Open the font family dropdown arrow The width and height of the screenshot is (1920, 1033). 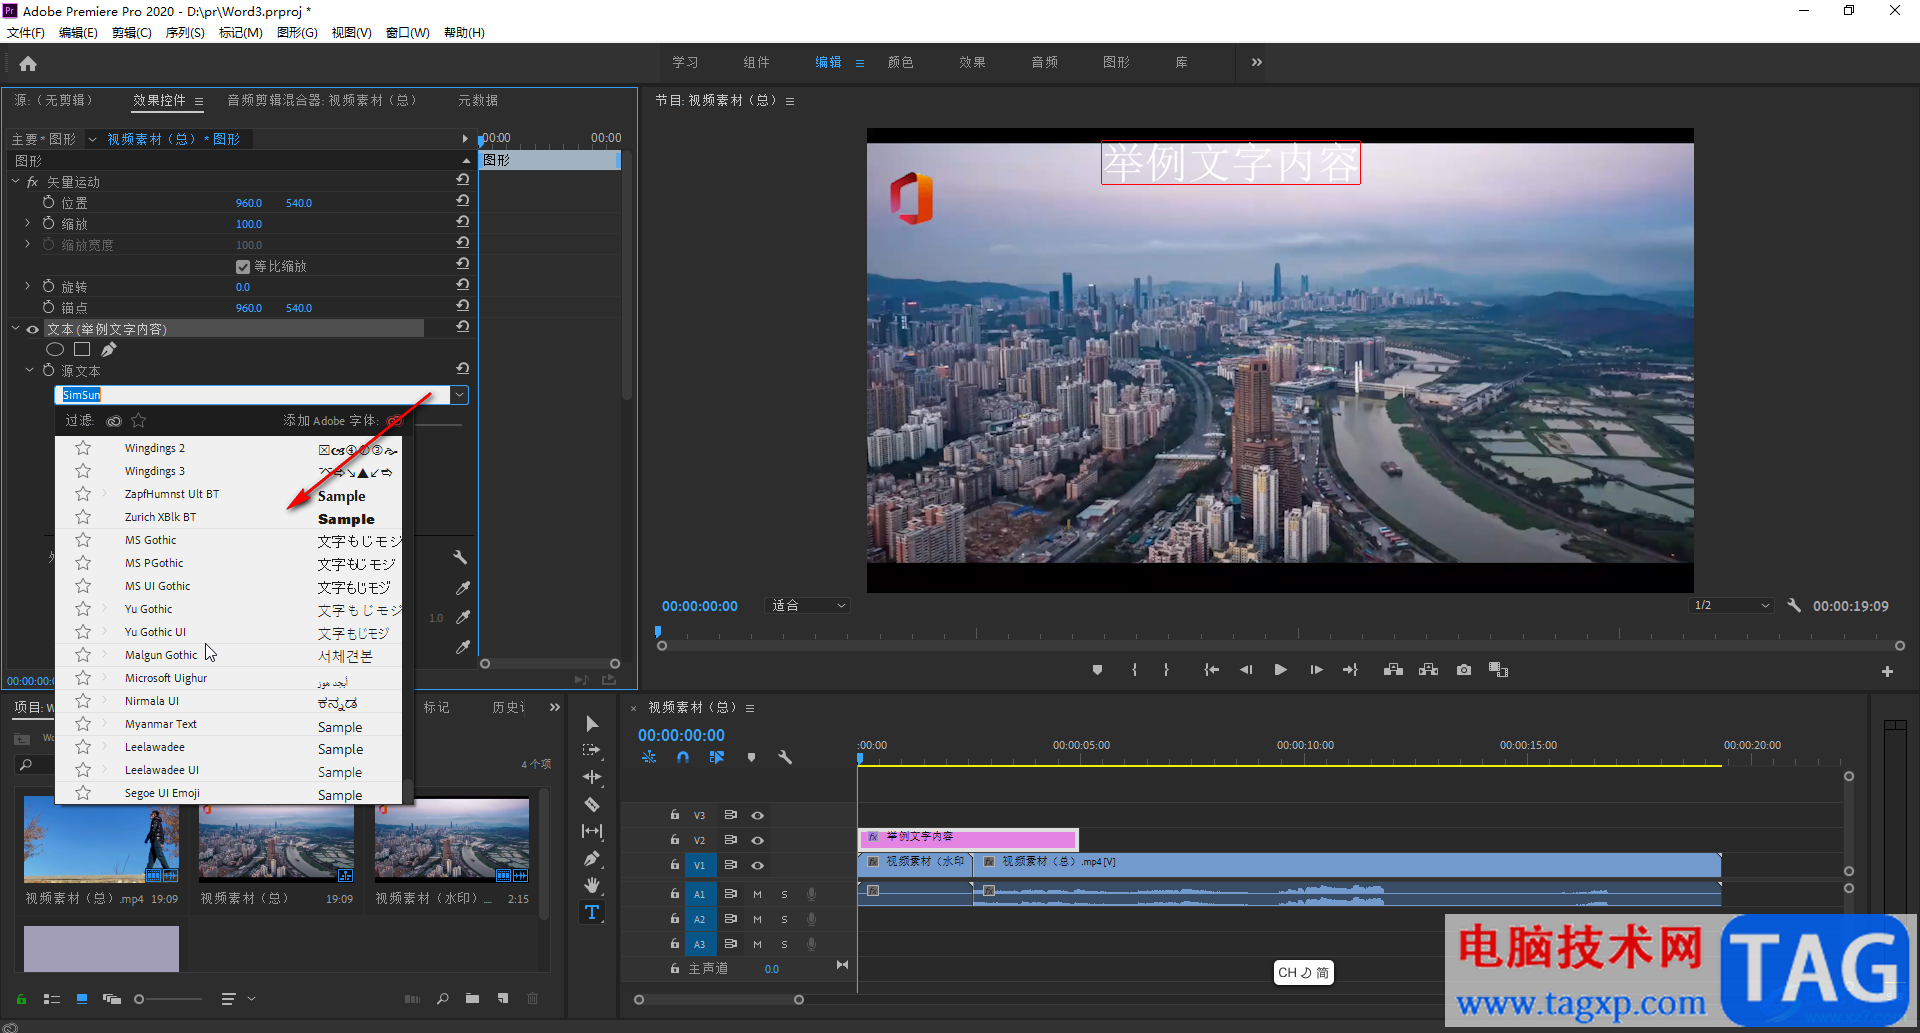click(459, 395)
